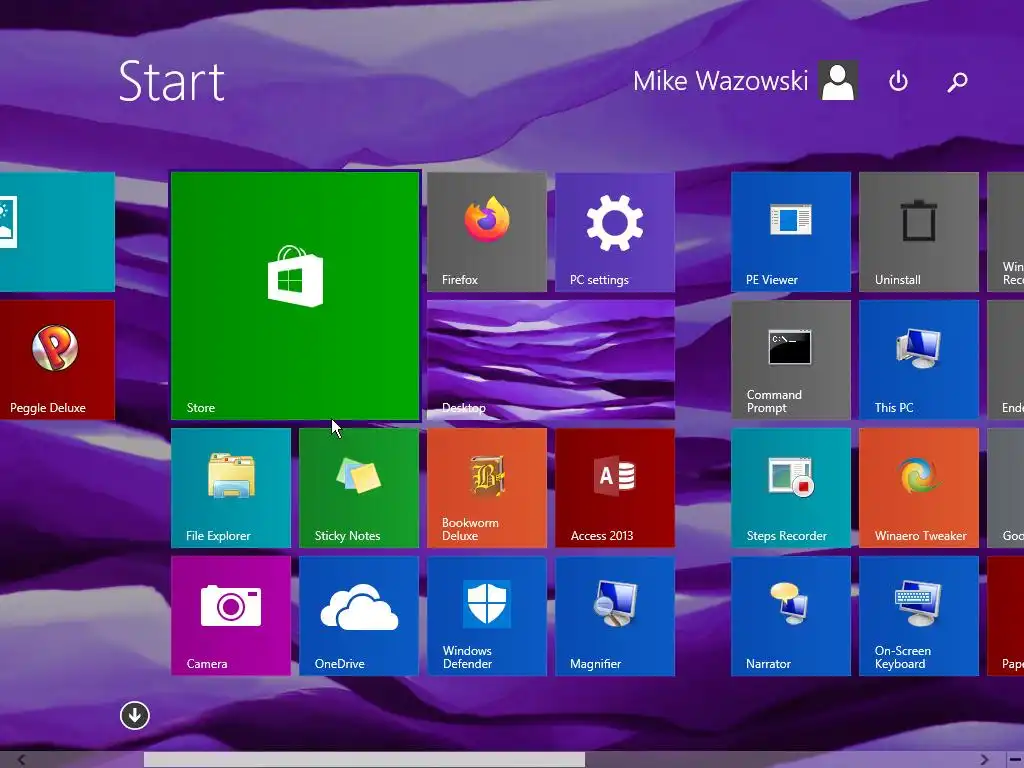Launch Bookworm Deluxe tile

coord(487,488)
